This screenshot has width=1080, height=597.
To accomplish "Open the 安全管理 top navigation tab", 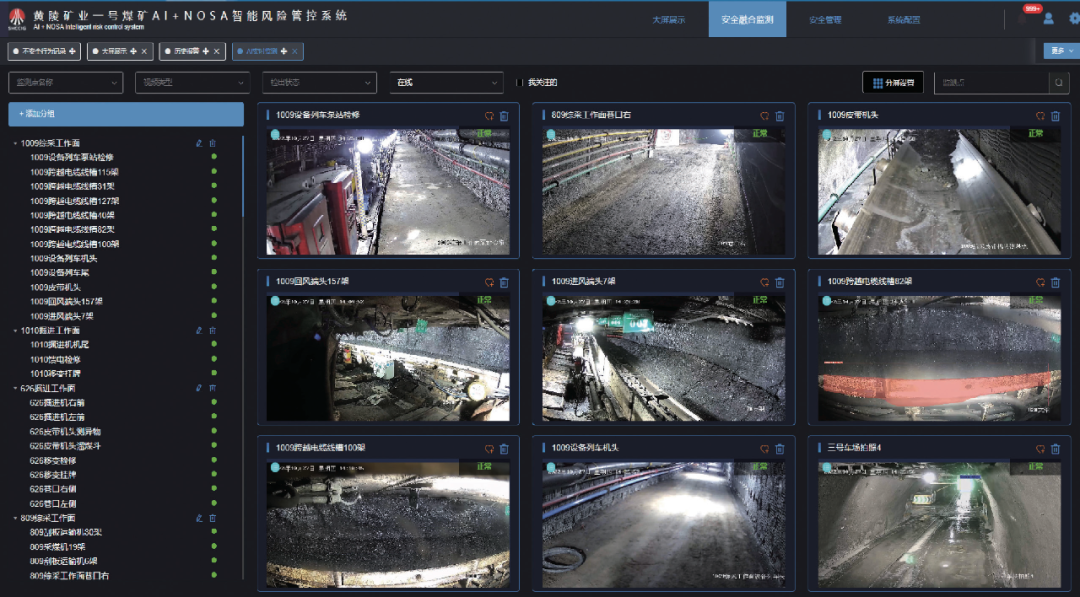I will (x=825, y=20).
